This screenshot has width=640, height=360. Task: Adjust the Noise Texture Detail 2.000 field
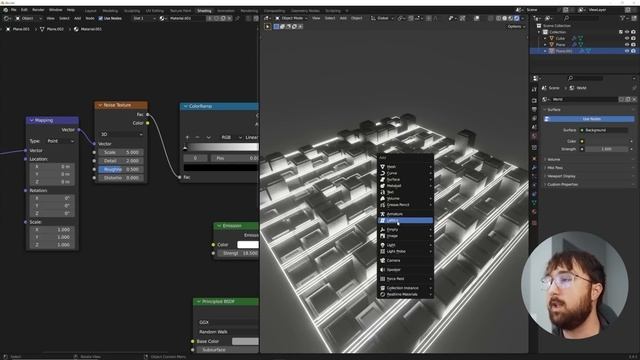121,161
